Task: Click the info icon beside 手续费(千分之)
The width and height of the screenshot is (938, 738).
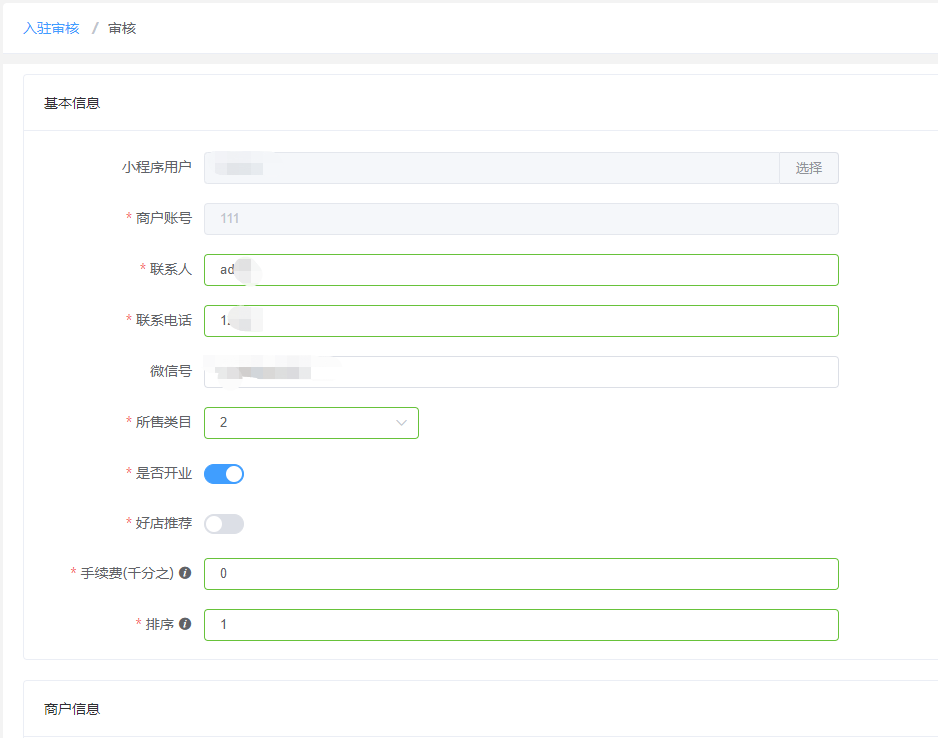Action: [x=185, y=573]
